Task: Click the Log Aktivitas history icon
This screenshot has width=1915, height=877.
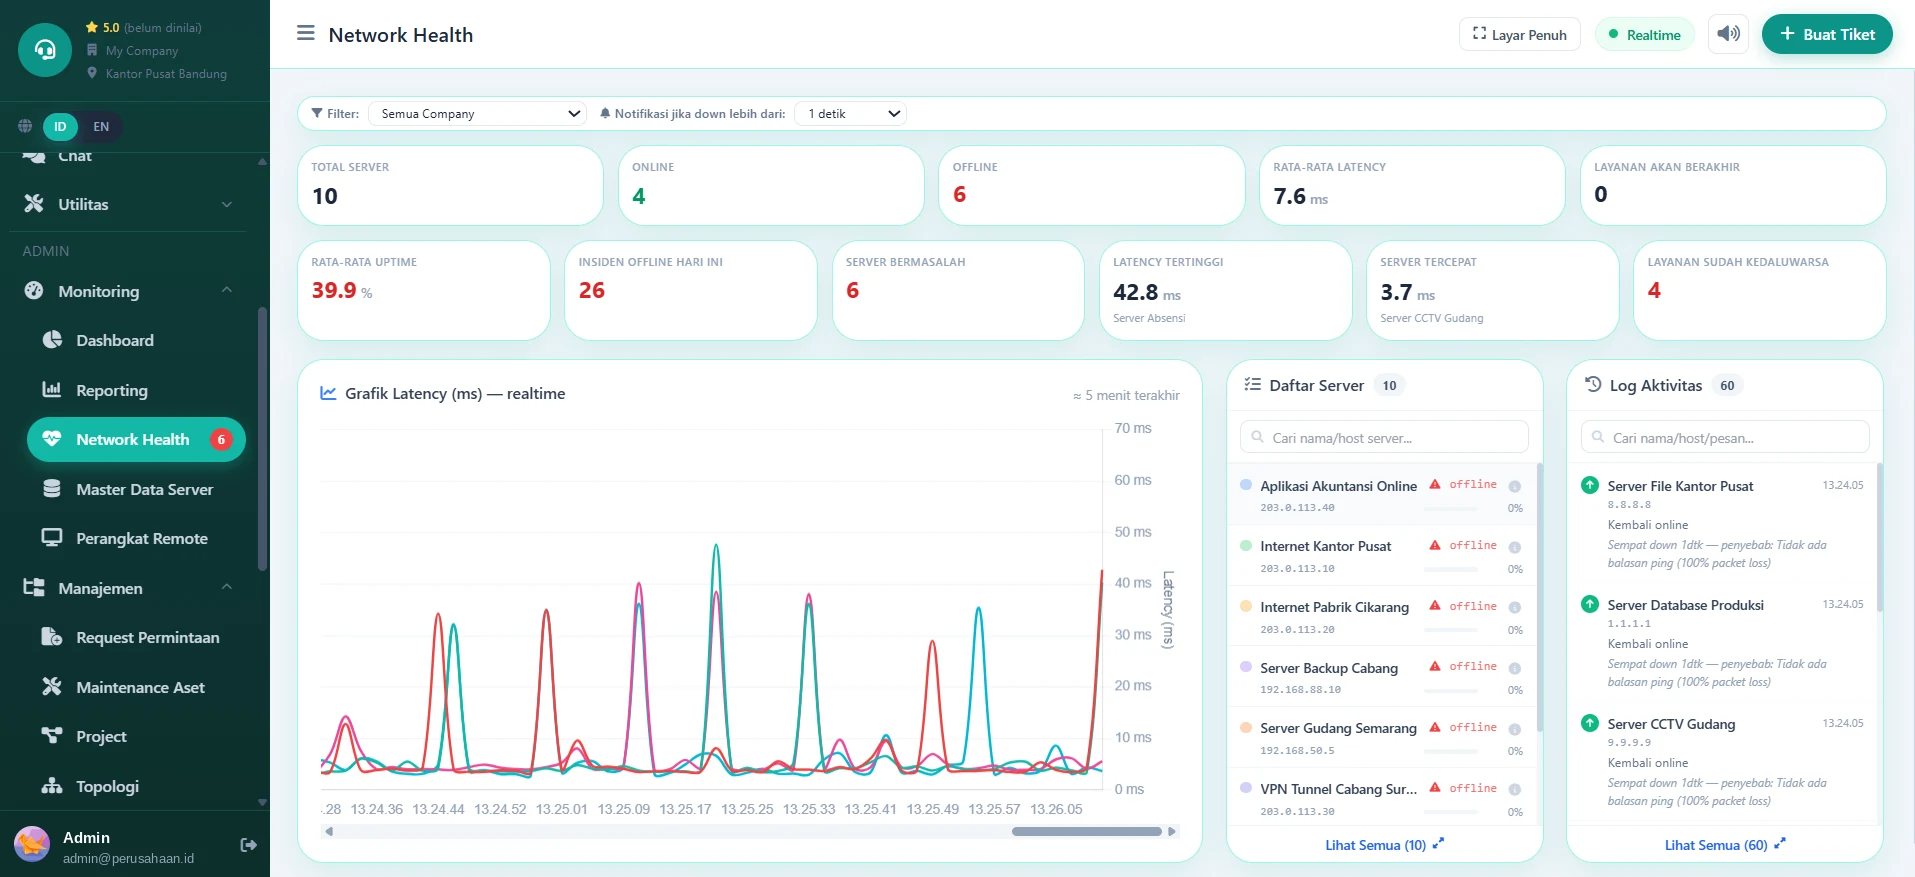Action: tap(1593, 384)
